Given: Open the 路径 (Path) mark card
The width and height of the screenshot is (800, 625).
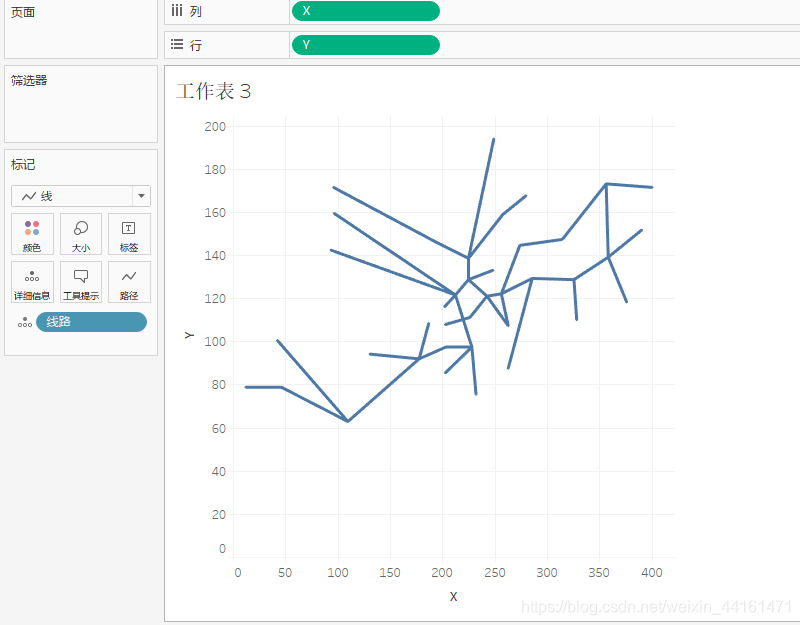Looking at the screenshot, I should pos(129,282).
